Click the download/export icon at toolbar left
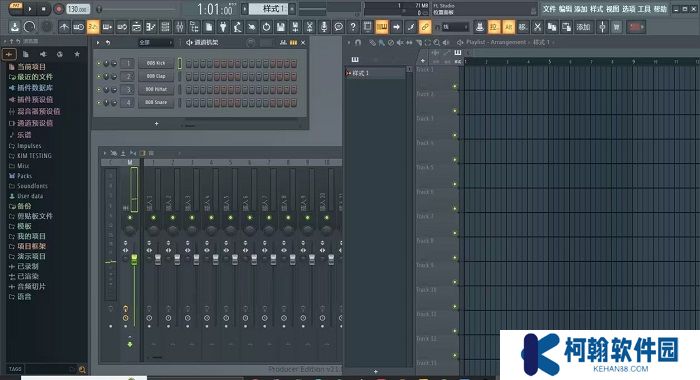 (15, 27)
